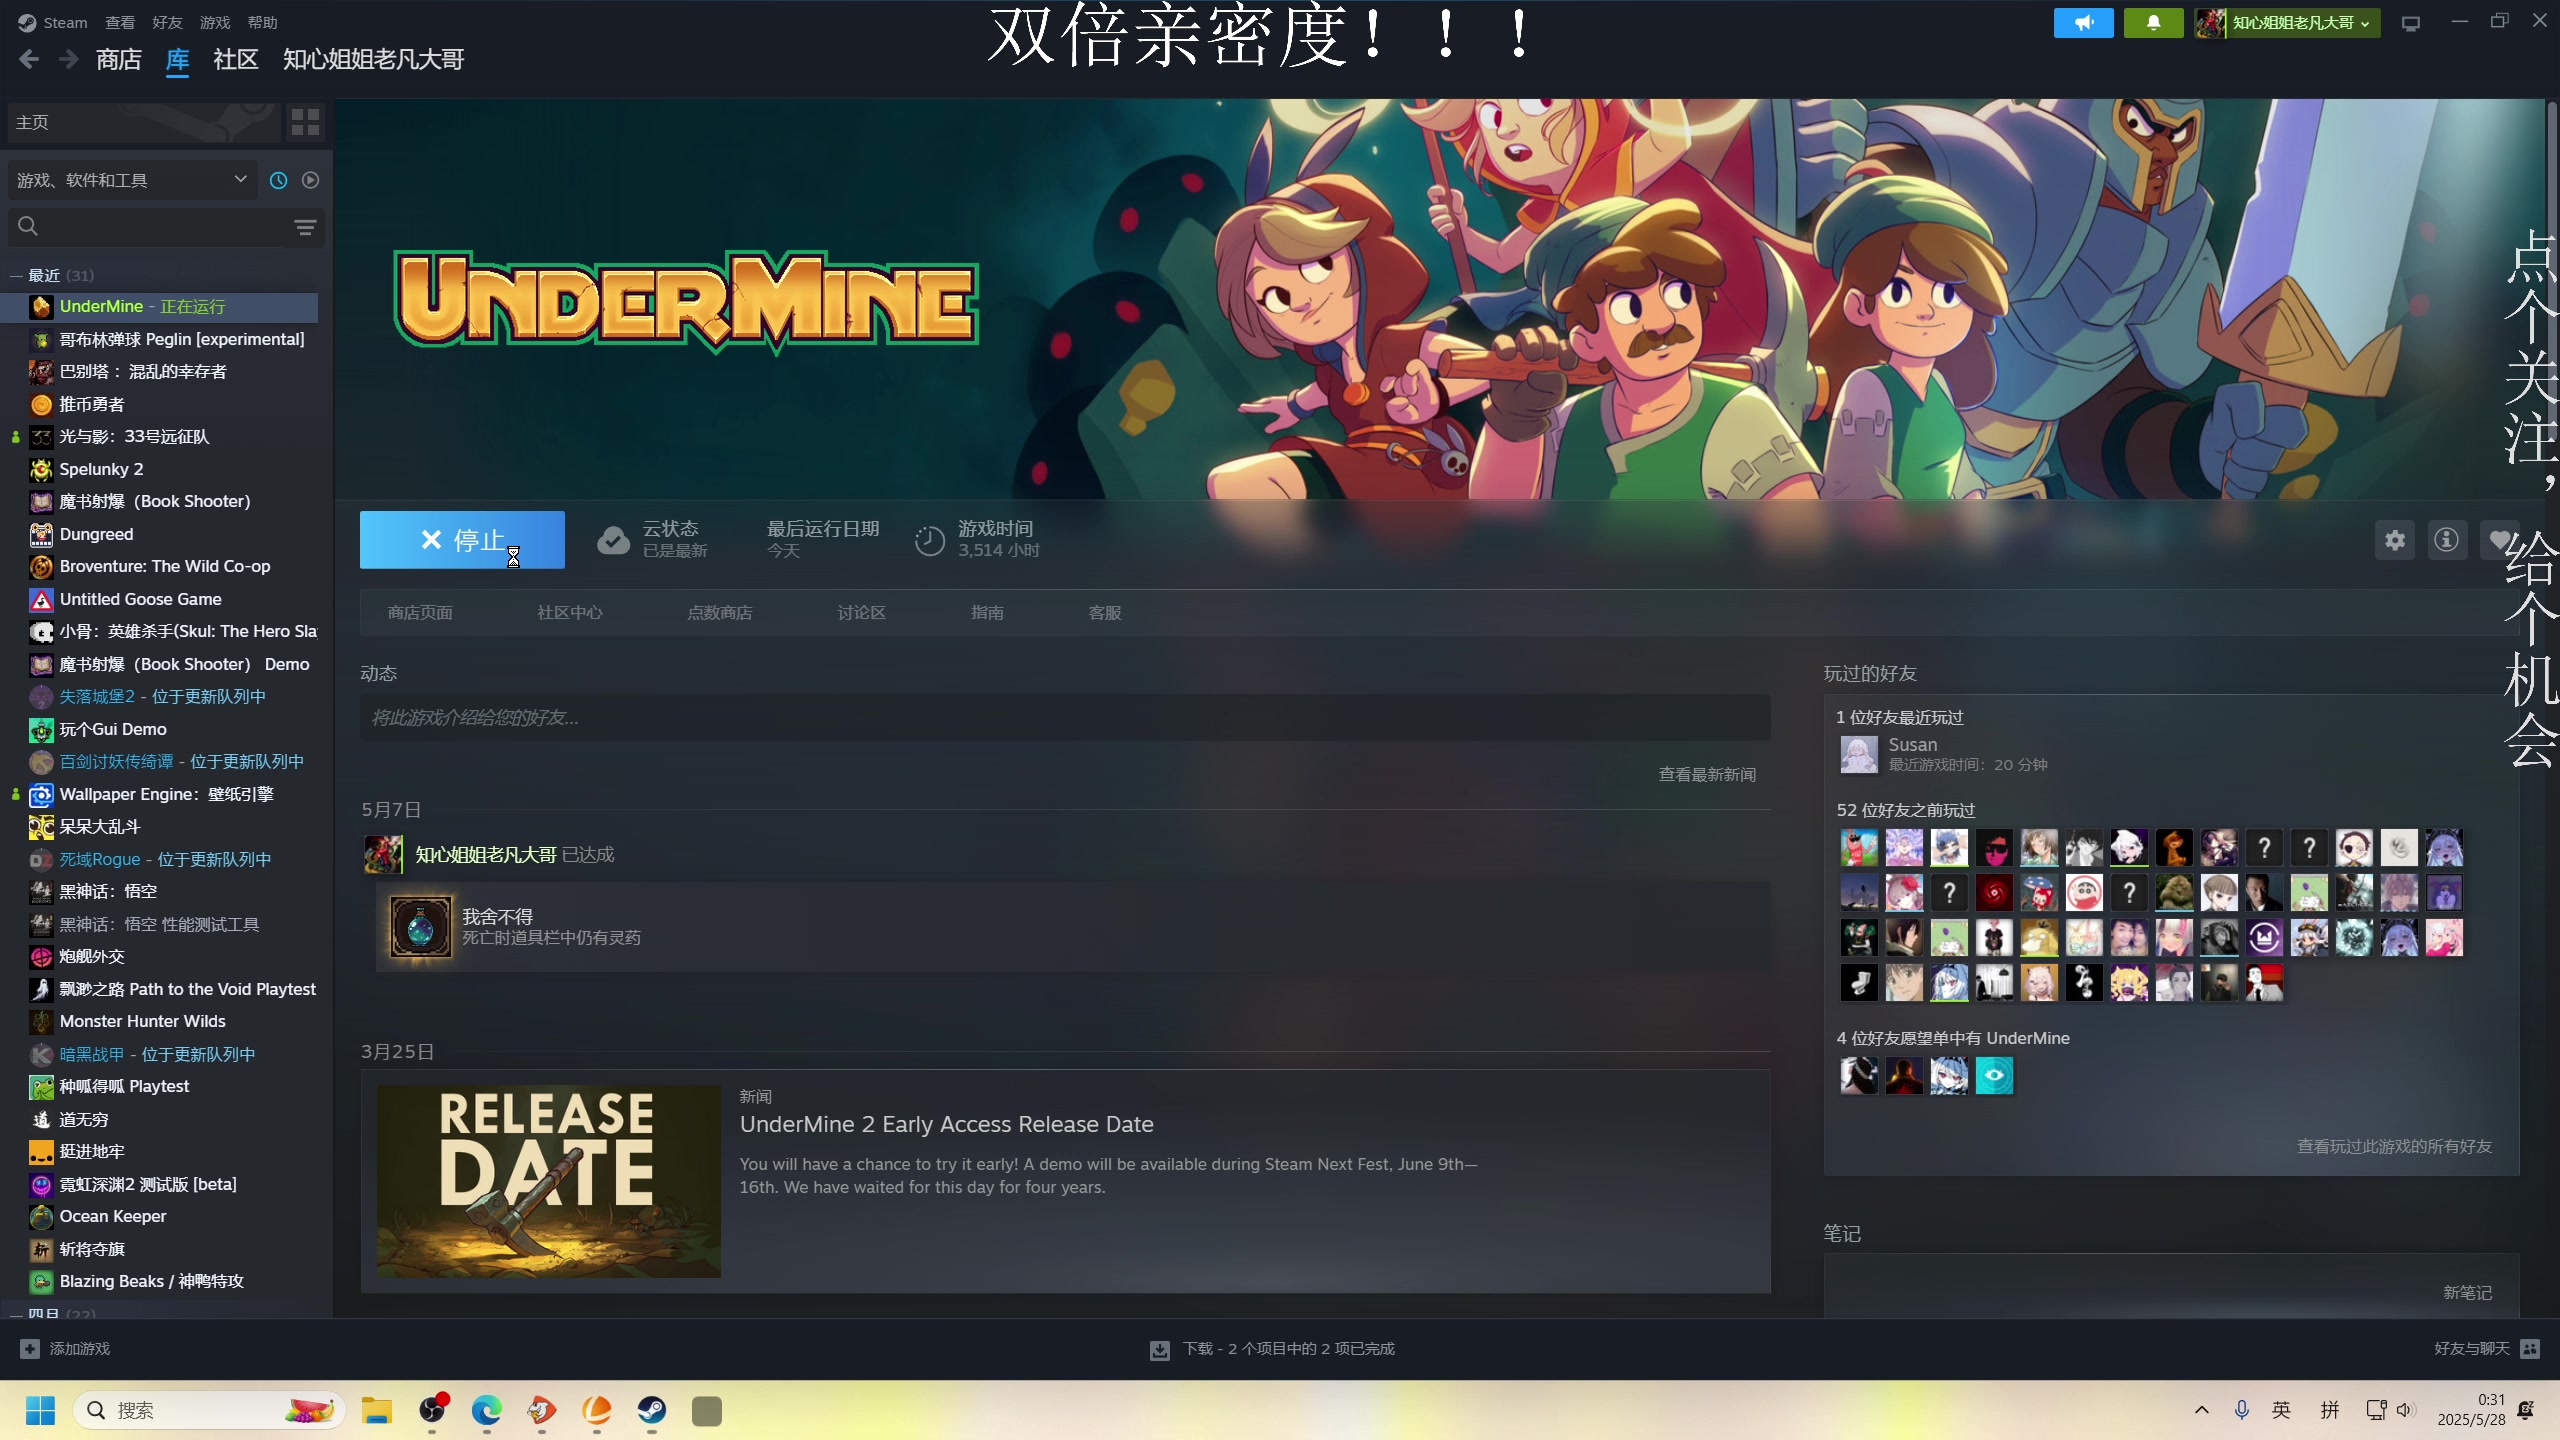Open the account name dropdown menu

pyautogui.click(x=2285, y=22)
